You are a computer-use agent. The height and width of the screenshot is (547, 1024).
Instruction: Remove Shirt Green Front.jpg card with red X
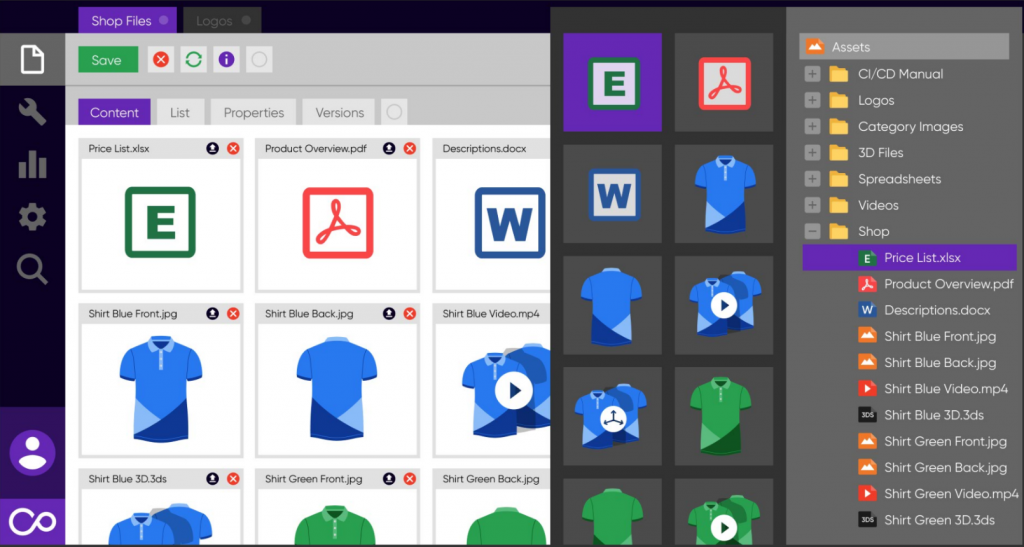point(409,479)
